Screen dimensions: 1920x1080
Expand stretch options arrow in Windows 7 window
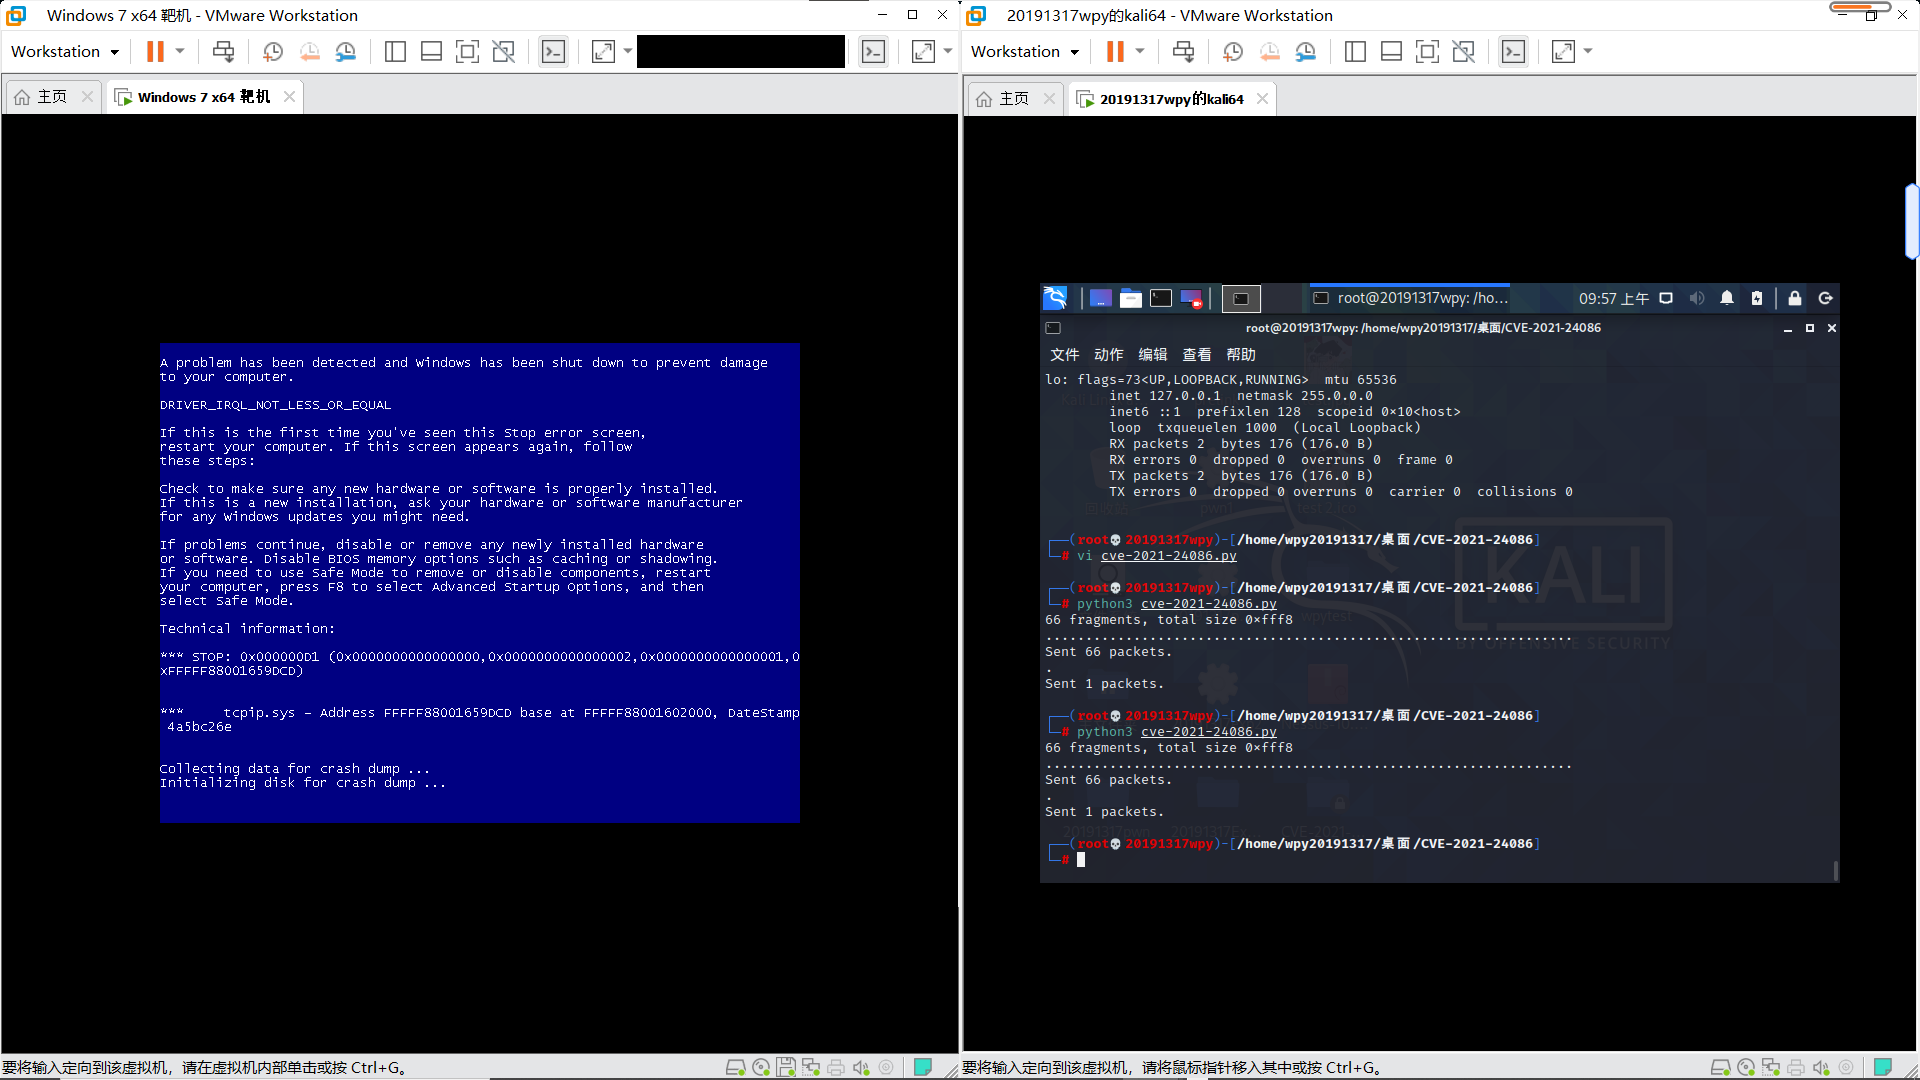click(628, 51)
